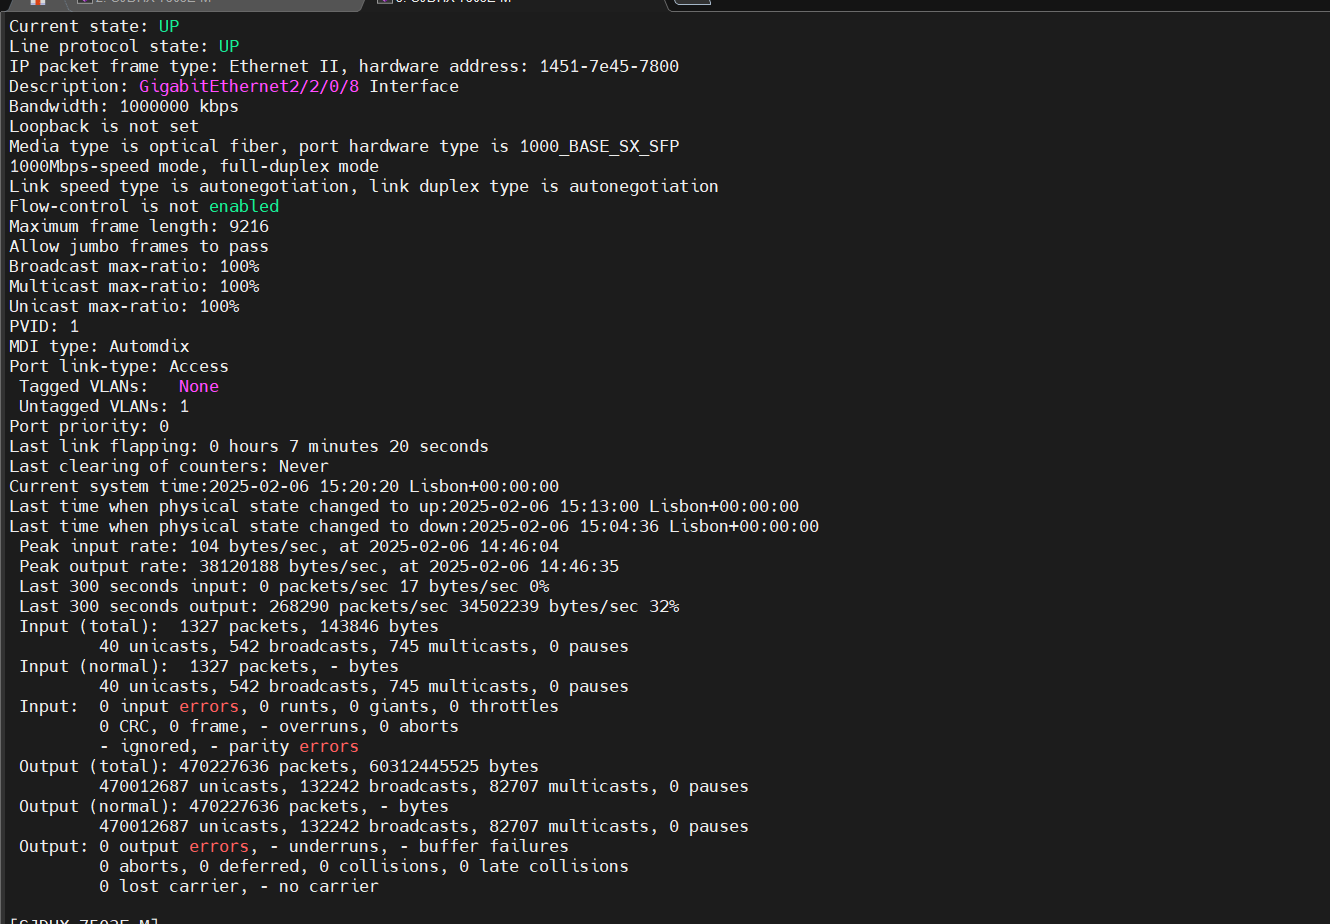This screenshot has width=1330, height=924.
Task: Click the hardware address 1451-7e45-7800
Action: pos(609,66)
